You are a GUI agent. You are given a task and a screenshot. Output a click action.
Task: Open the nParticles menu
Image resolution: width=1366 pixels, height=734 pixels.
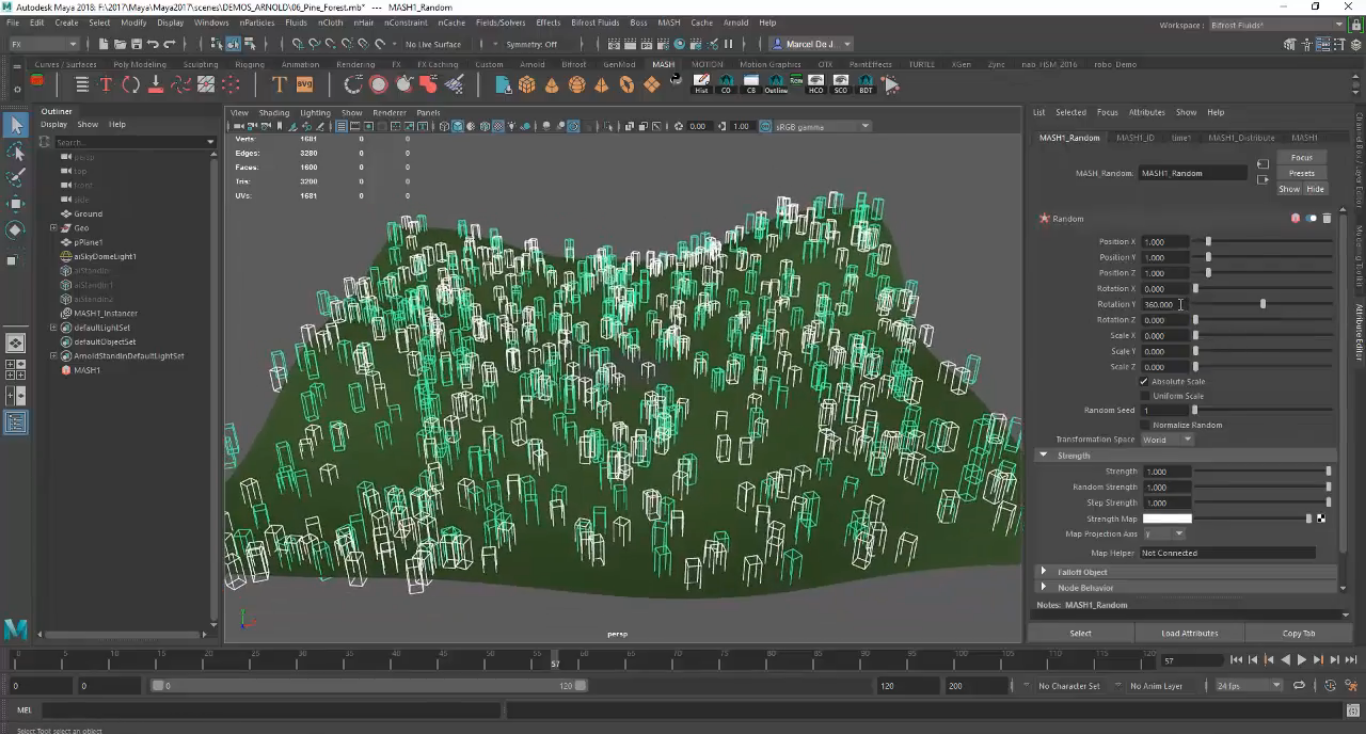tap(257, 22)
